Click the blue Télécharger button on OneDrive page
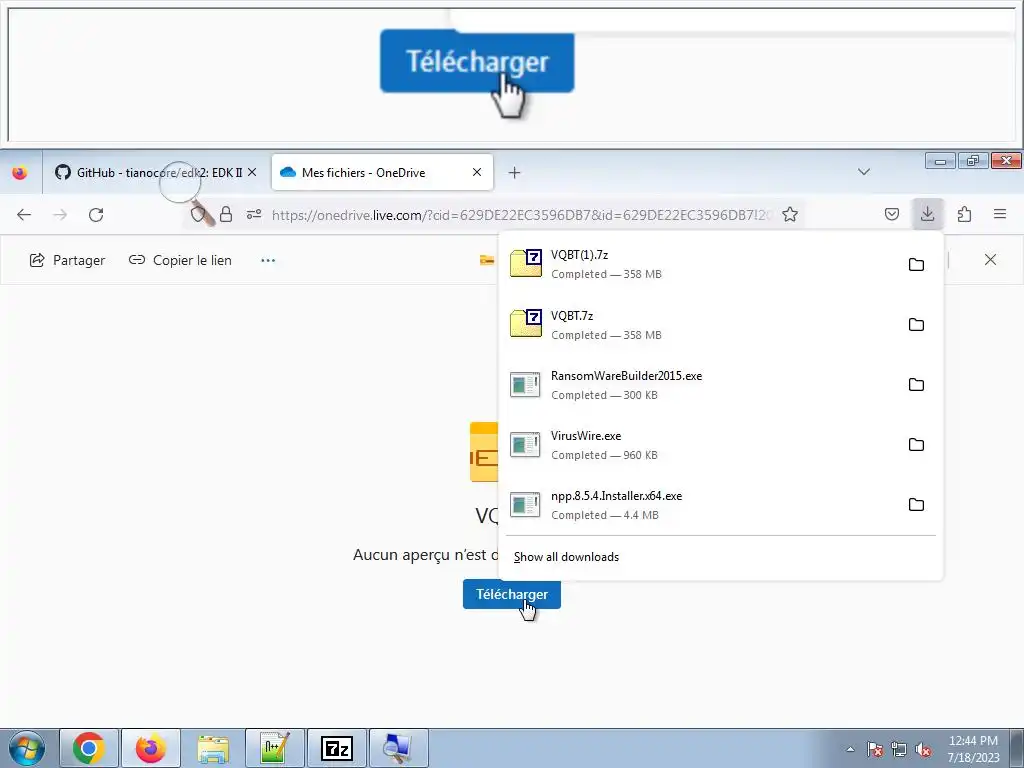Viewport: 1024px width, 768px height. point(511,594)
